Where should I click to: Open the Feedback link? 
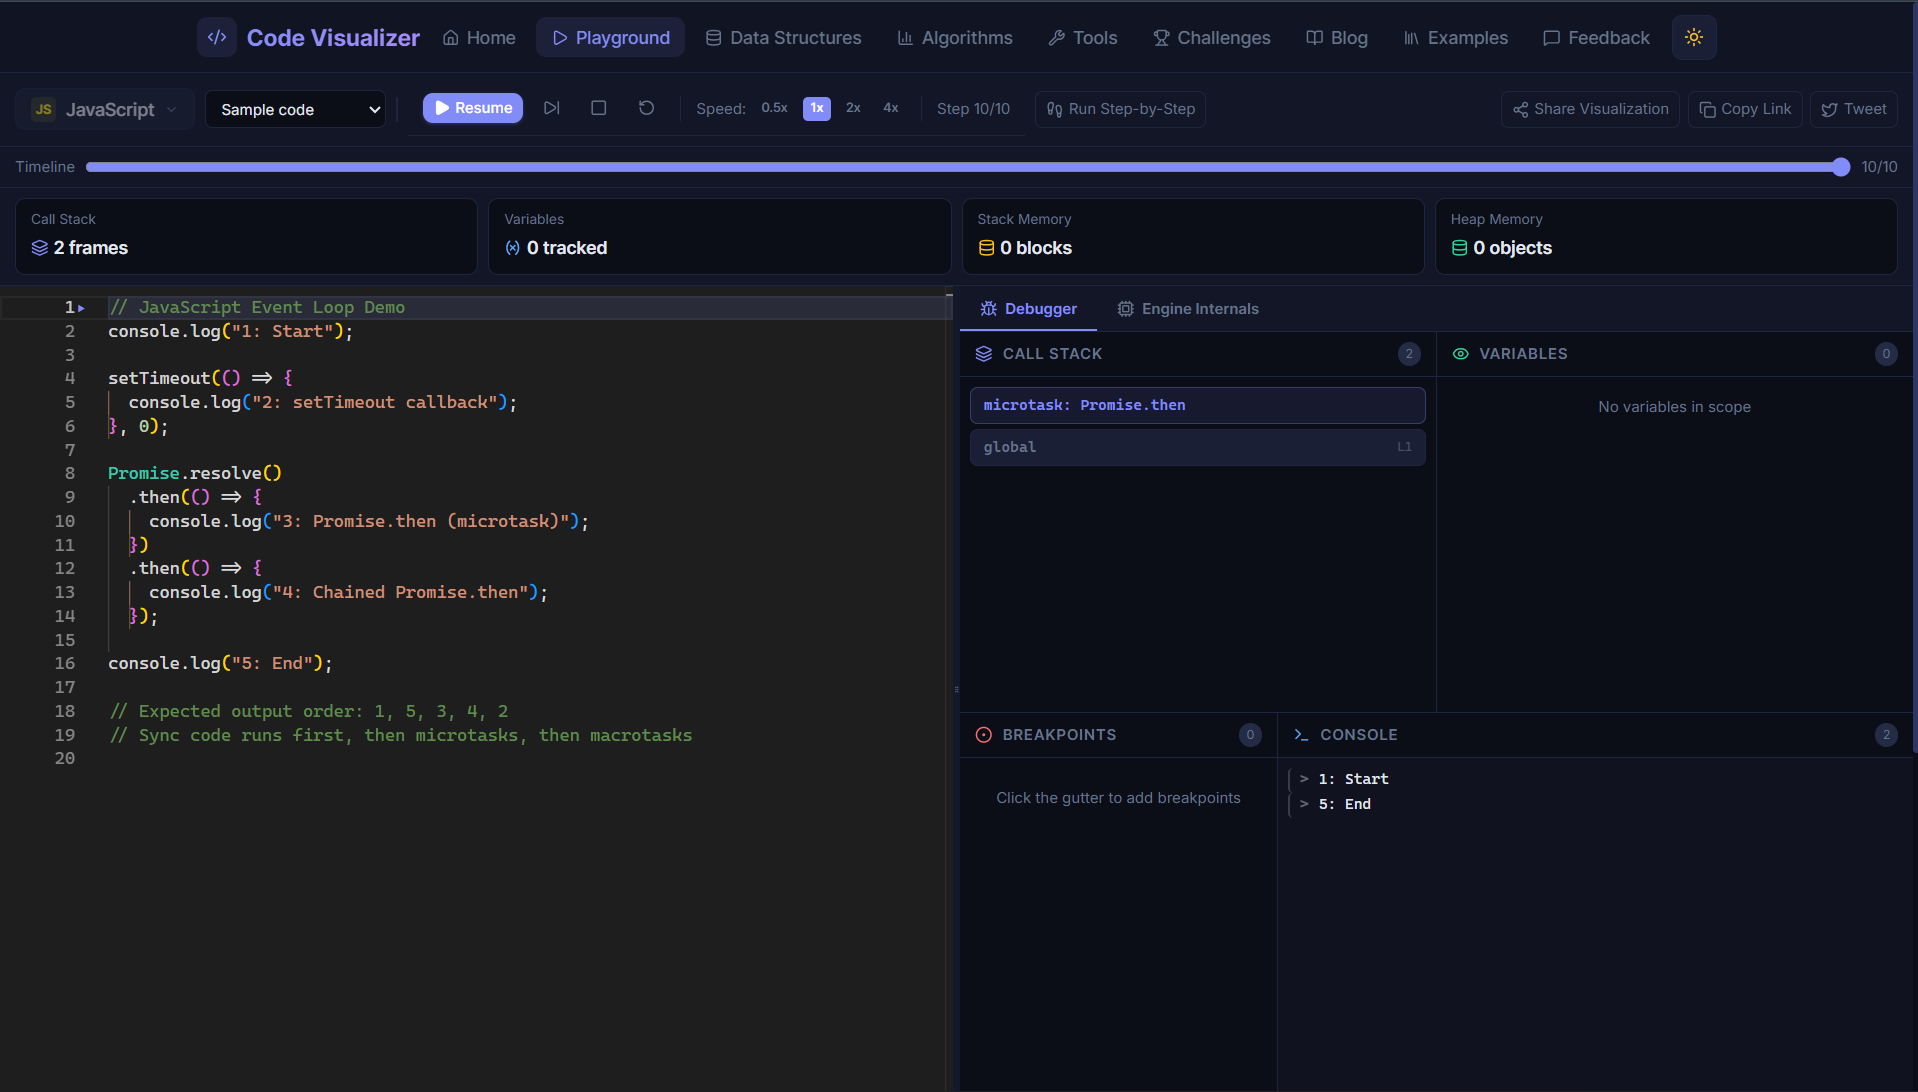(1596, 37)
